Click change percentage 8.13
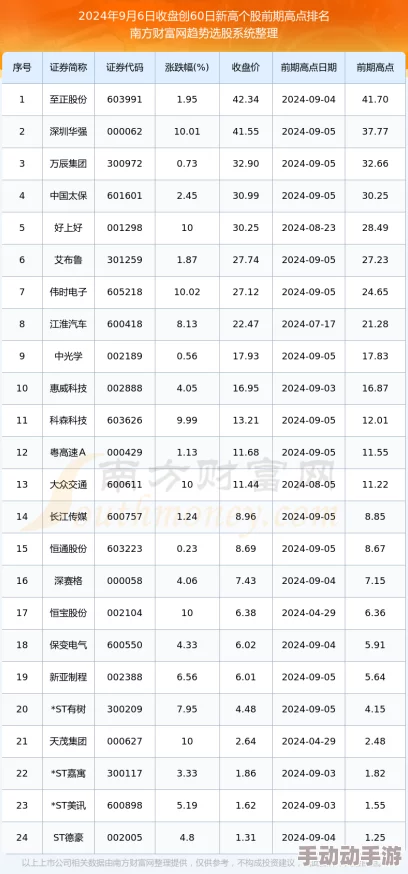Image resolution: width=408 pixels, height=874 pixels. click(187, 324)
